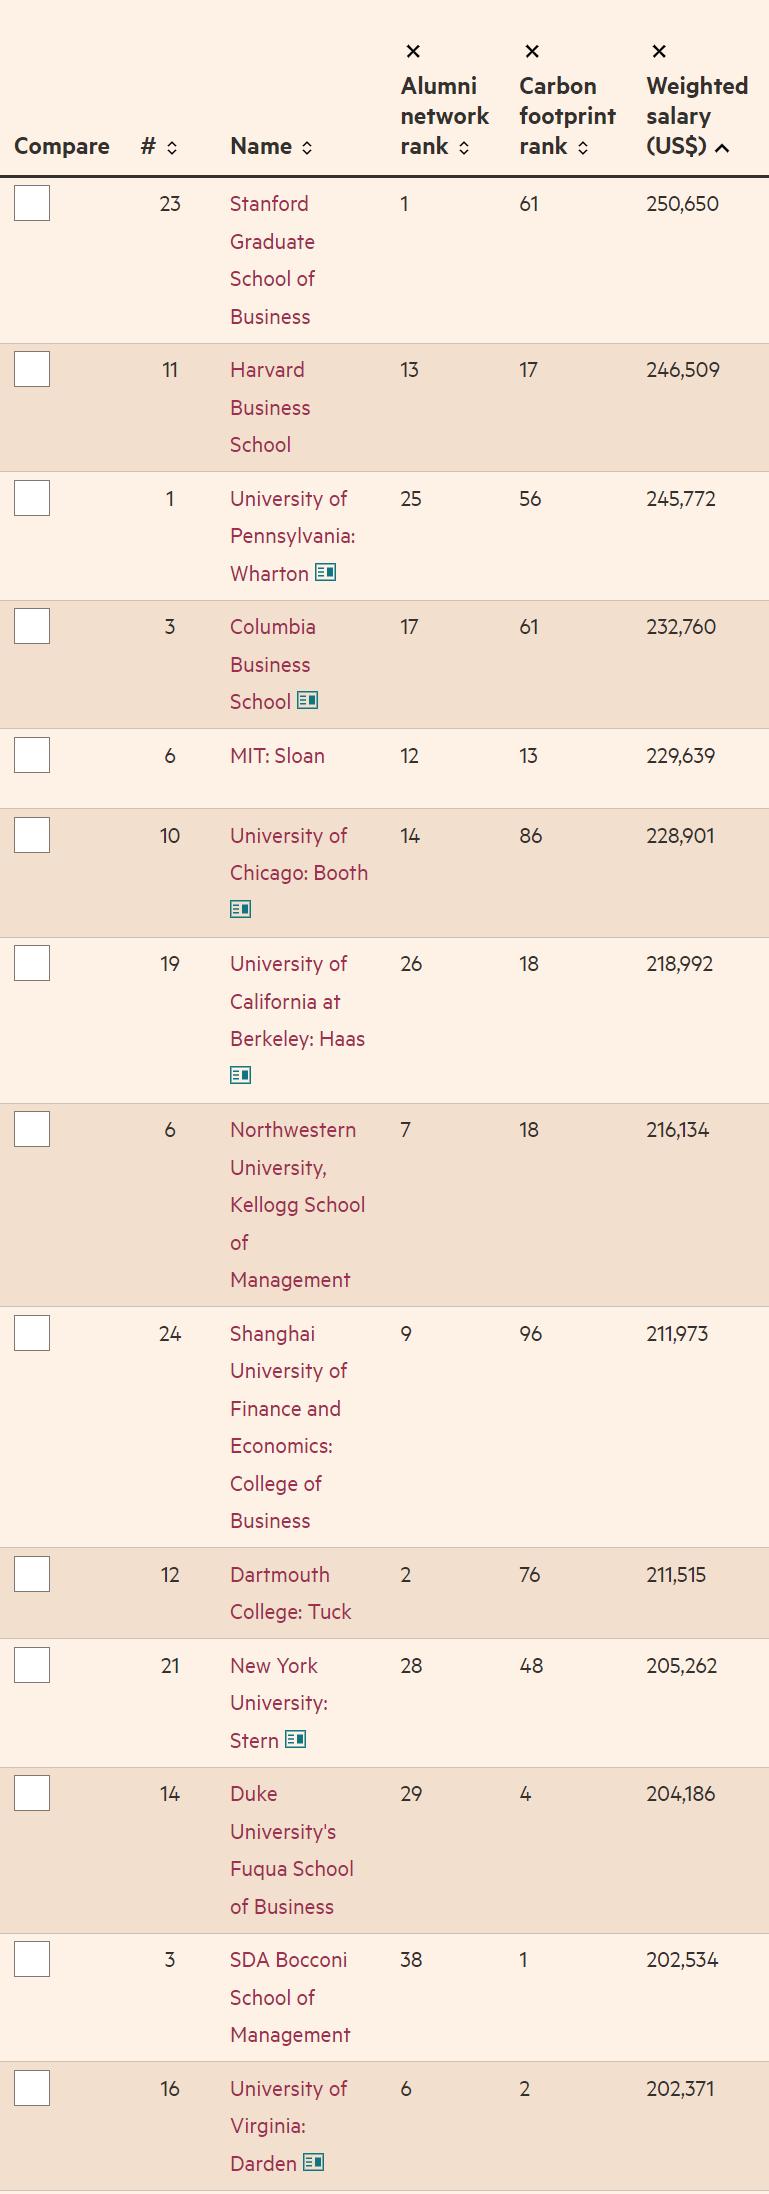Check compare box for Dartmouth College: Tuck

point(32,1575)
